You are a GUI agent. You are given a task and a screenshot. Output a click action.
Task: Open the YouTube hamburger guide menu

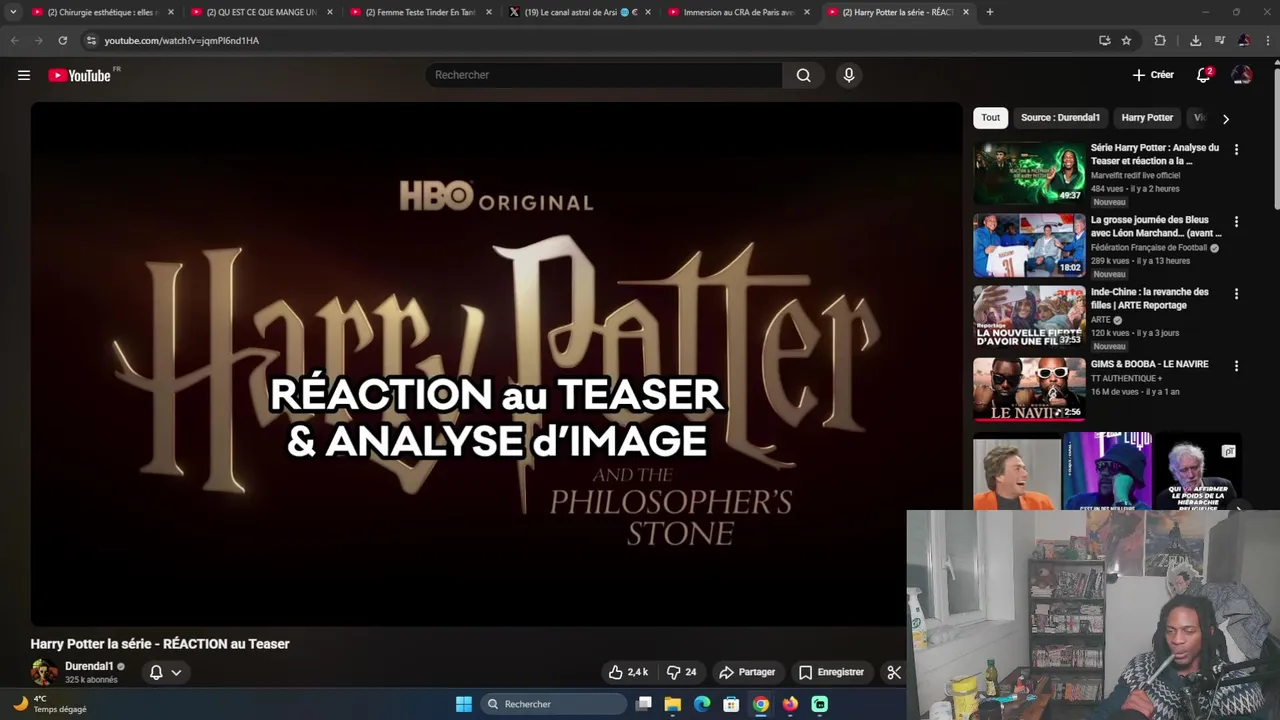coord(24,75)
